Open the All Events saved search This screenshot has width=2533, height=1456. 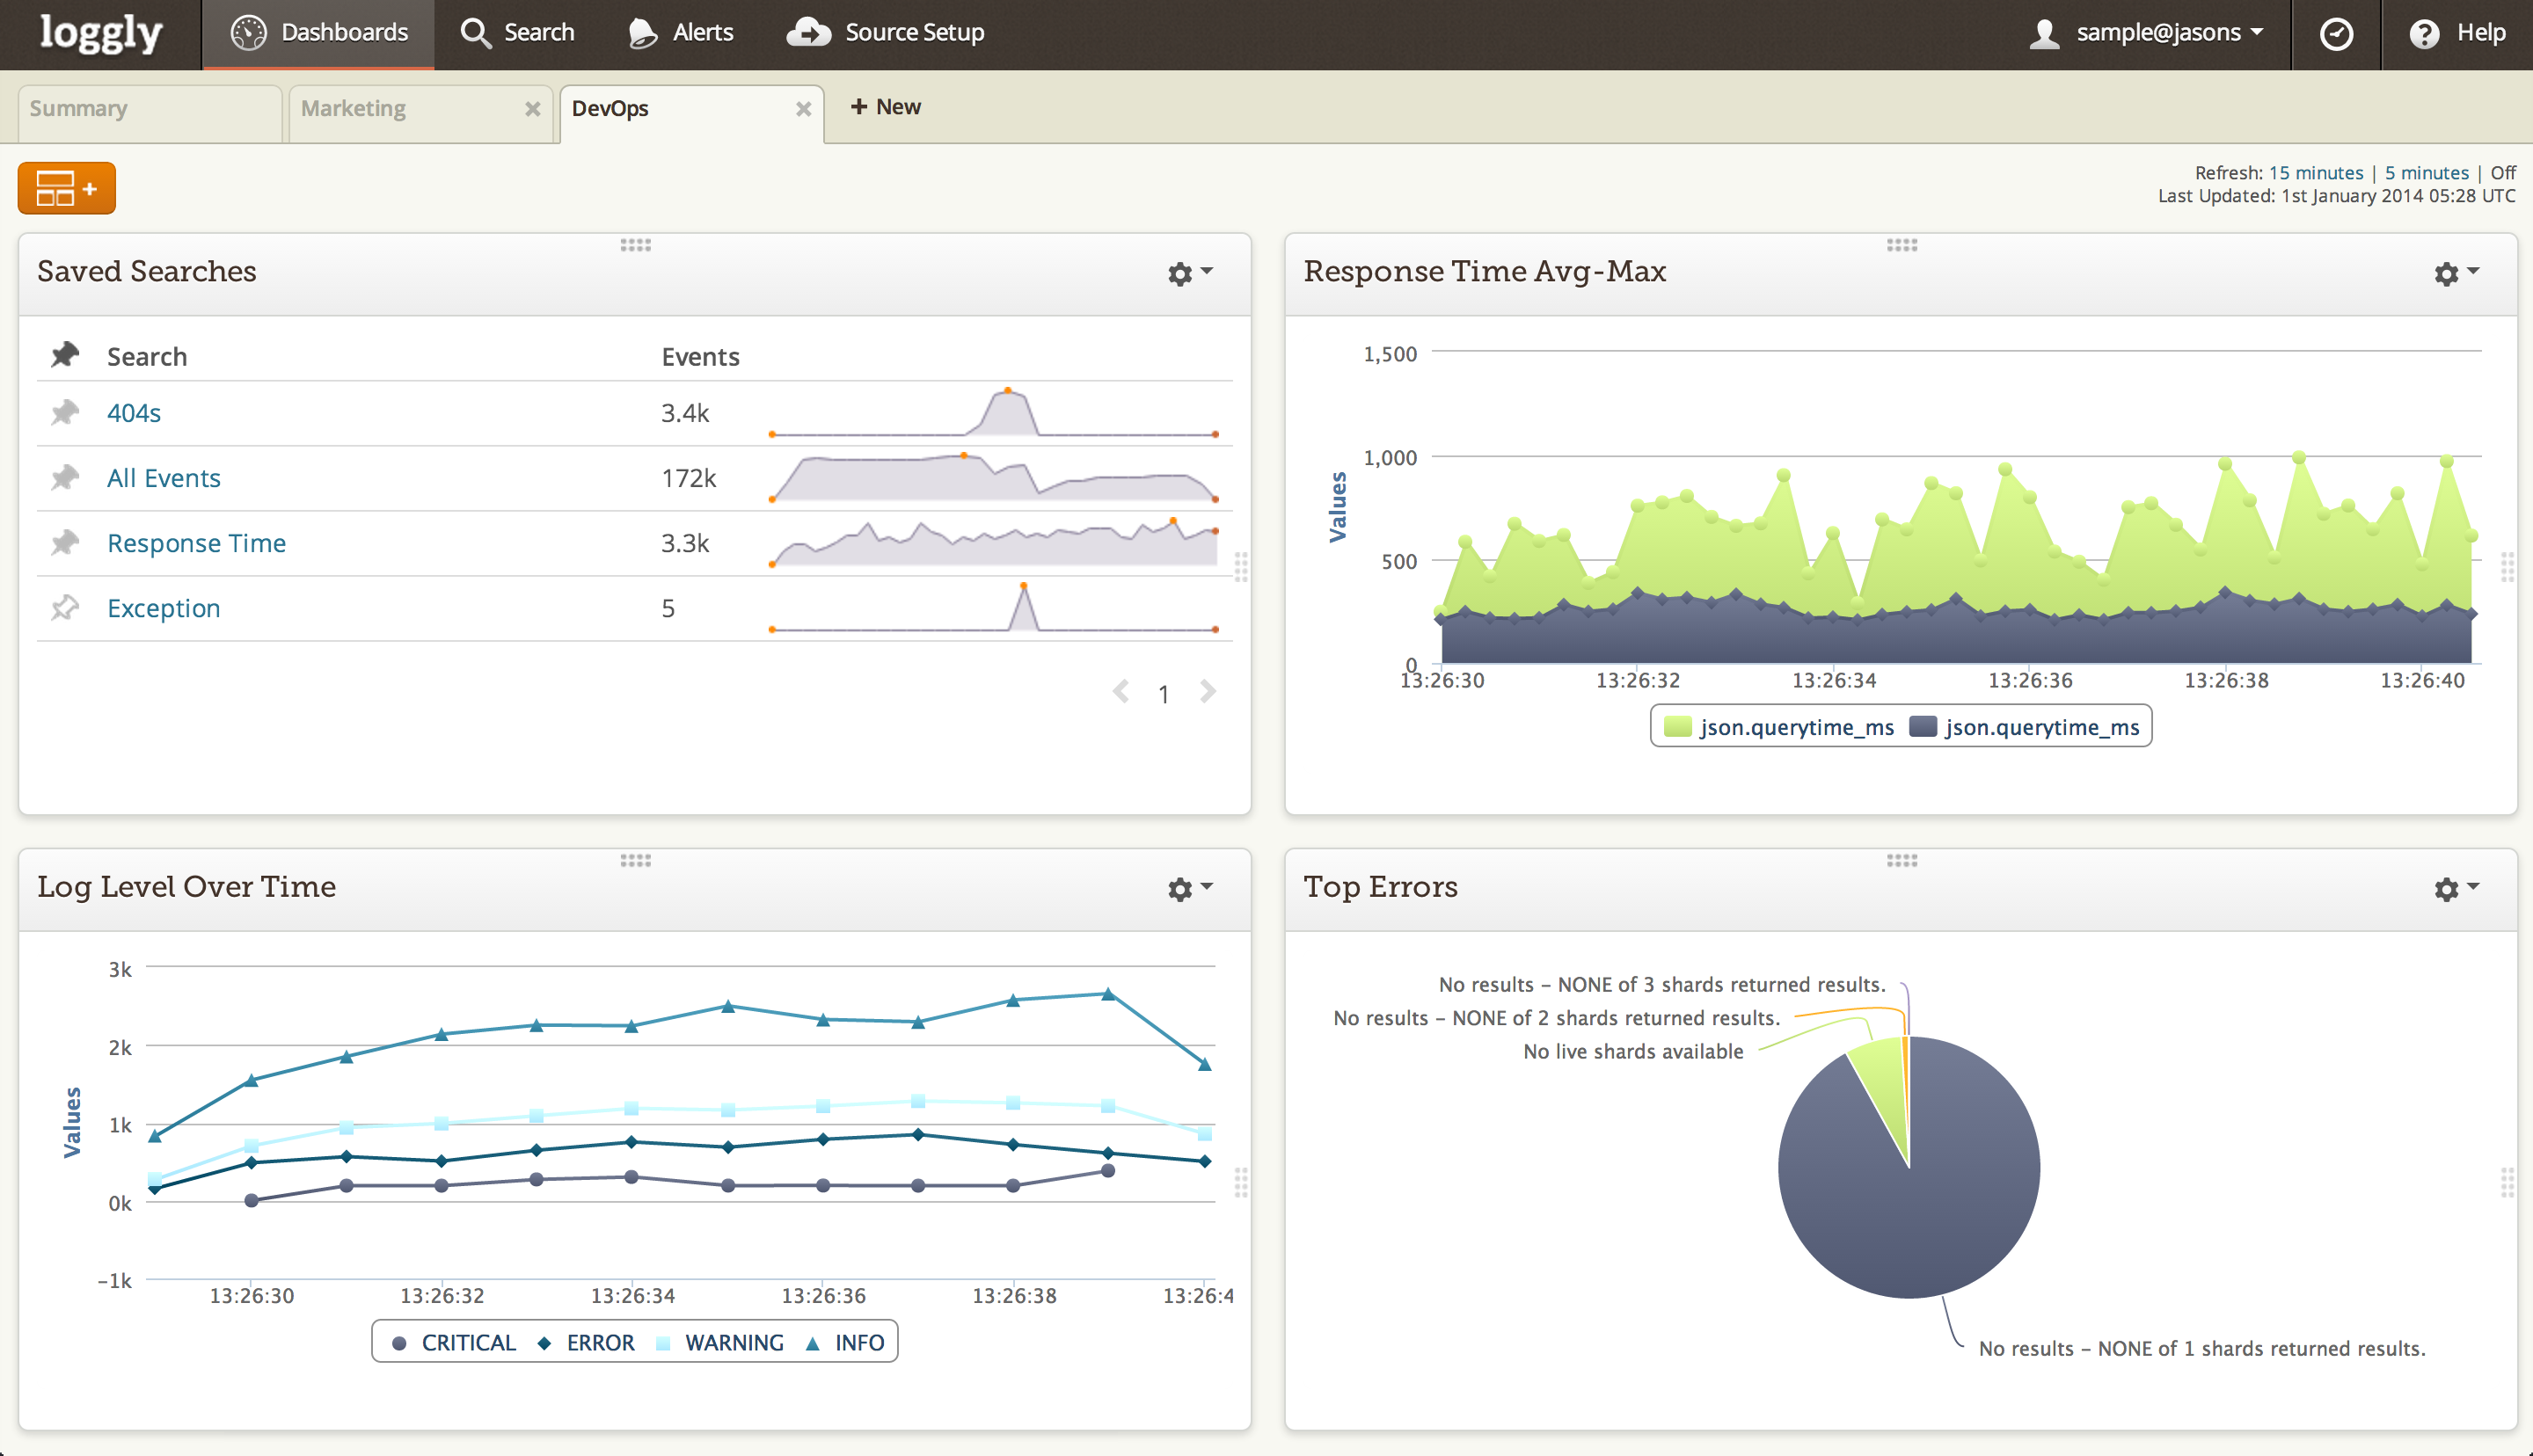tap(164, 478)
